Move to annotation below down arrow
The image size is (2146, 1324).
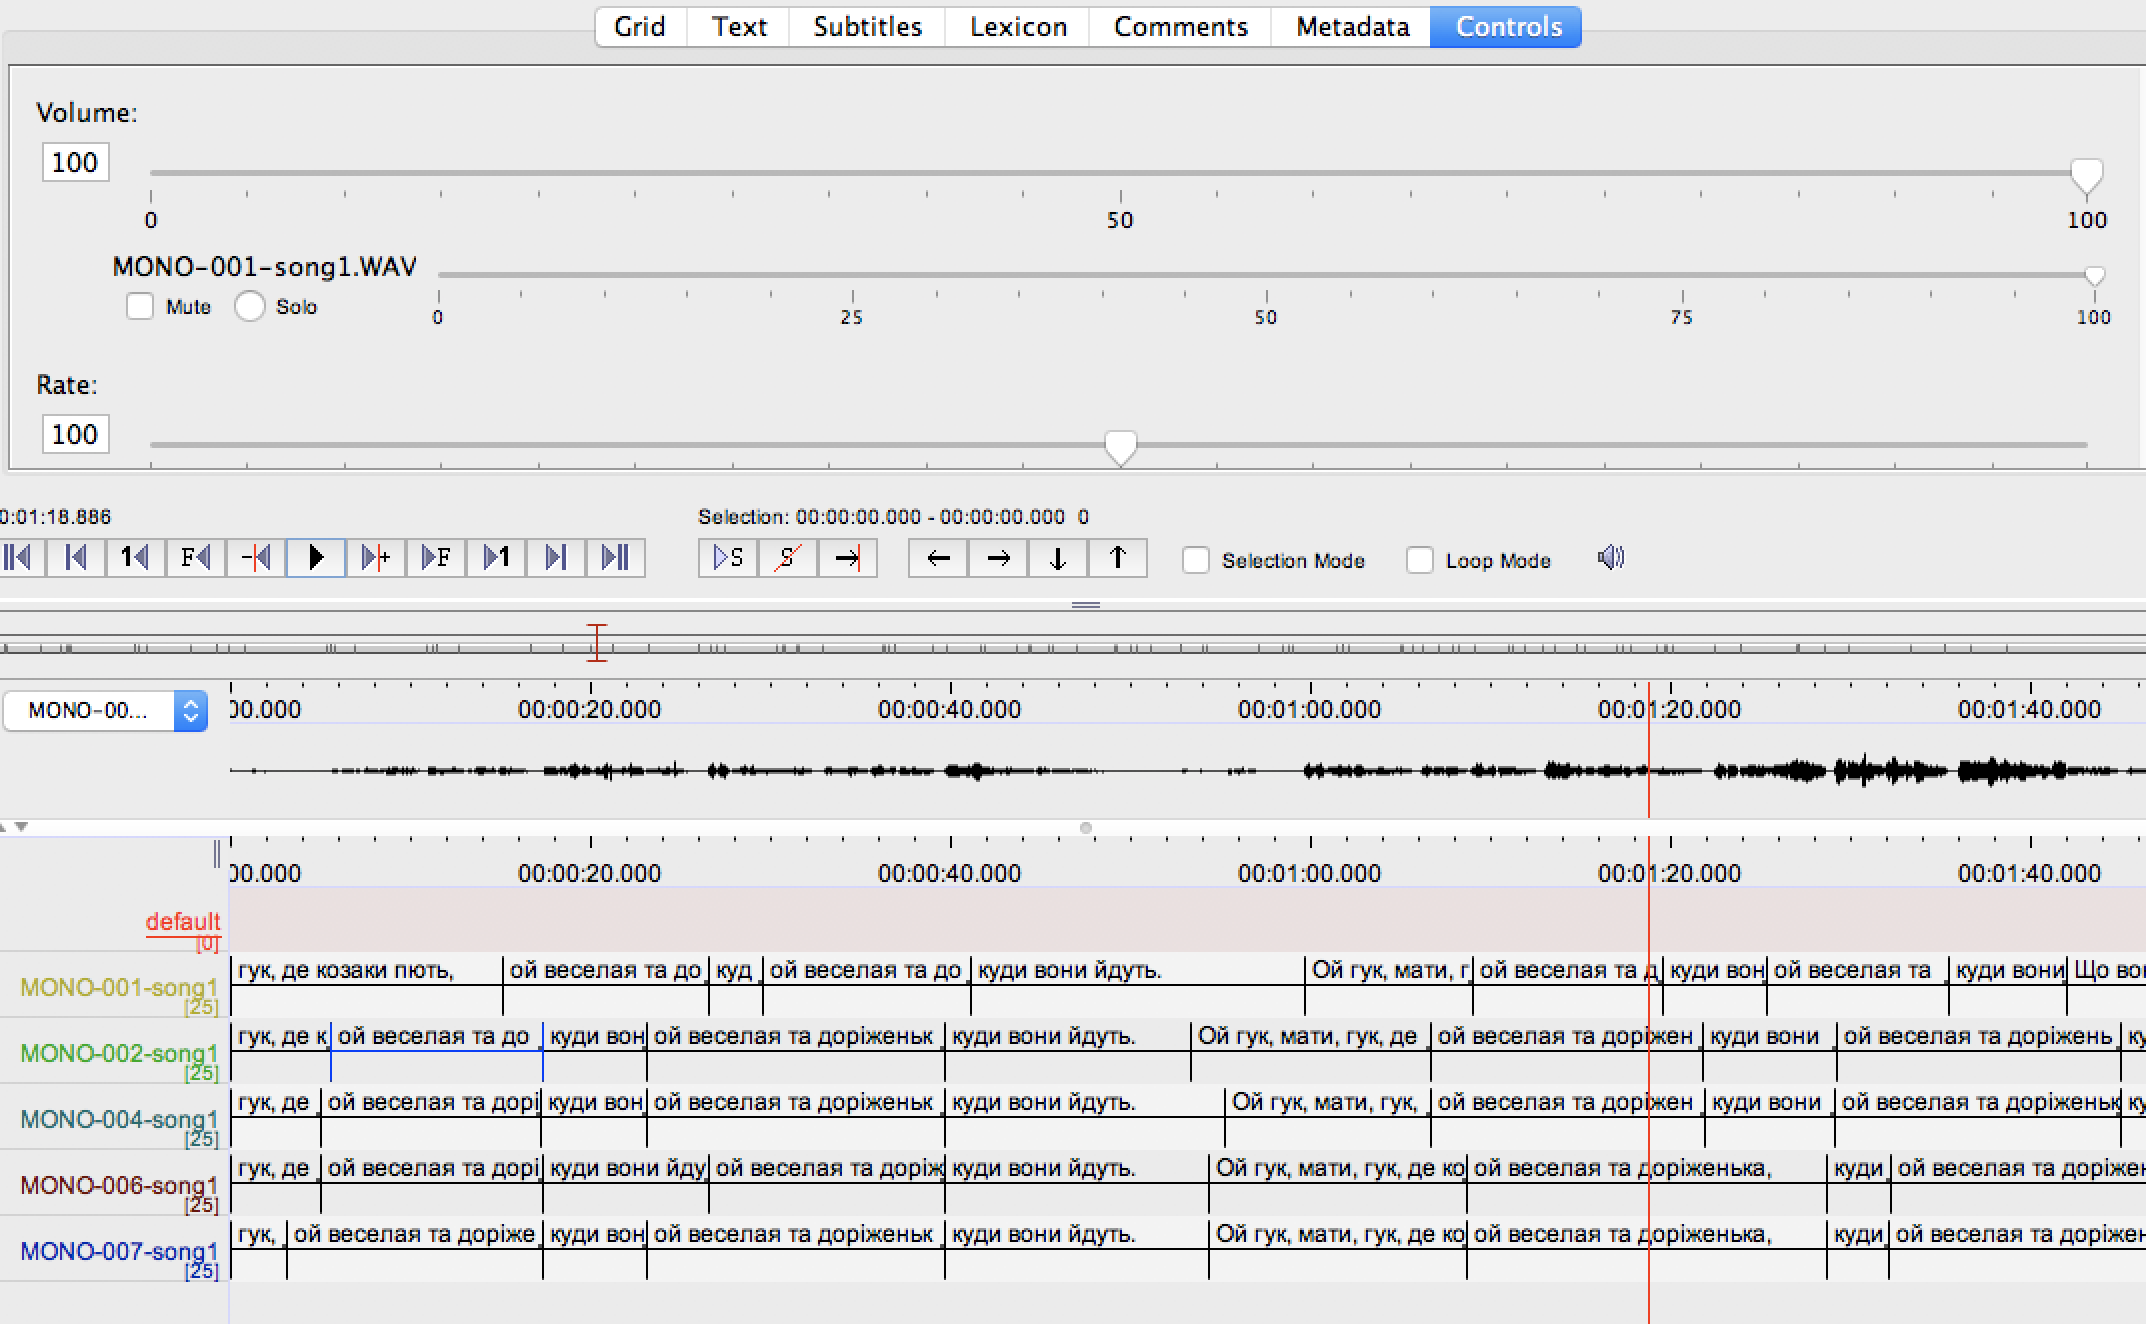click(x=1058, y=558)
